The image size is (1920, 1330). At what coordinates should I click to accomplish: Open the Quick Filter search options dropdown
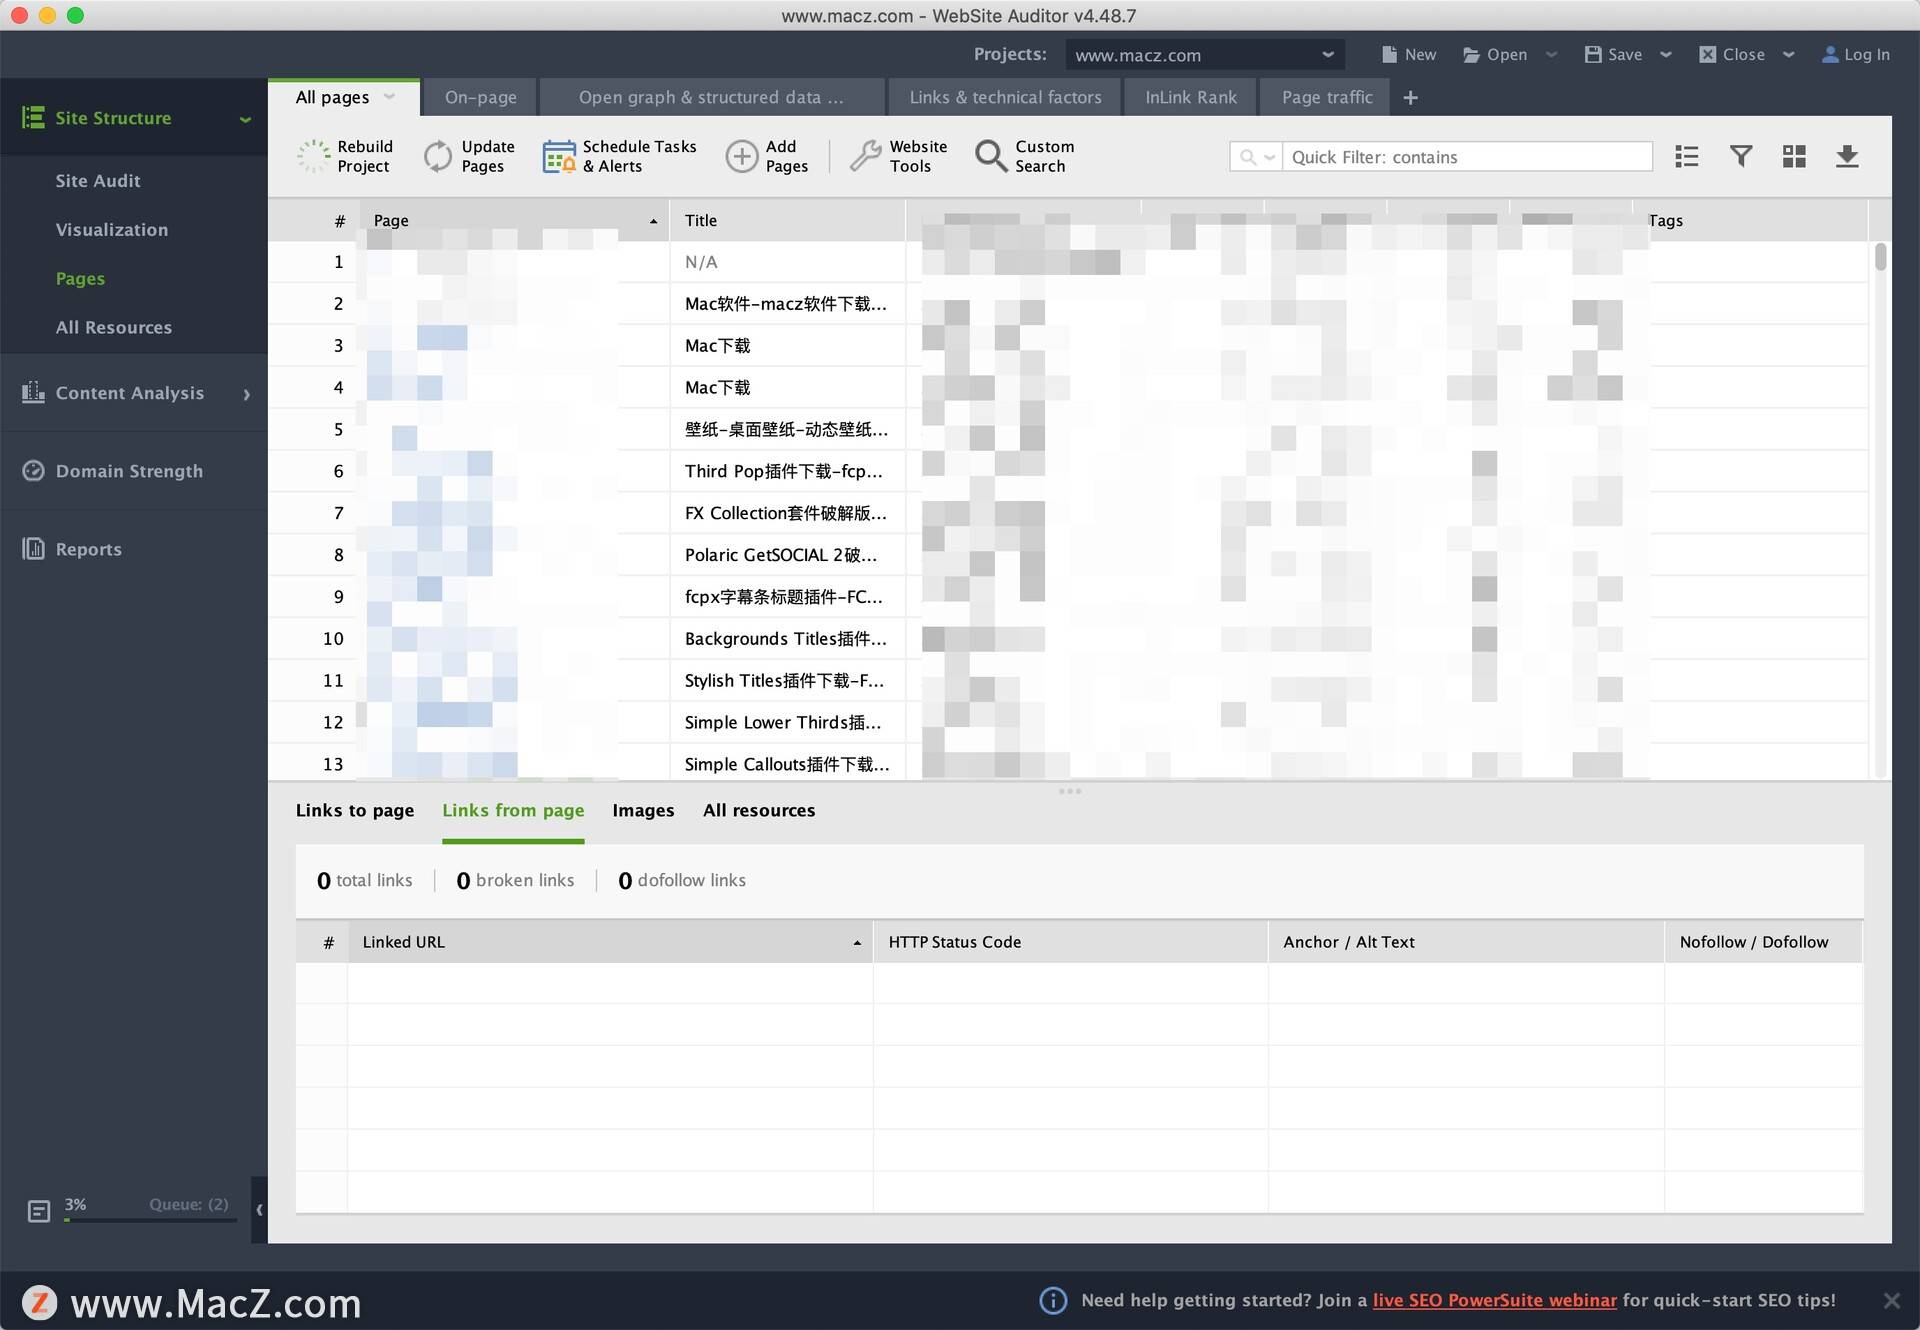click(1256, 156)
